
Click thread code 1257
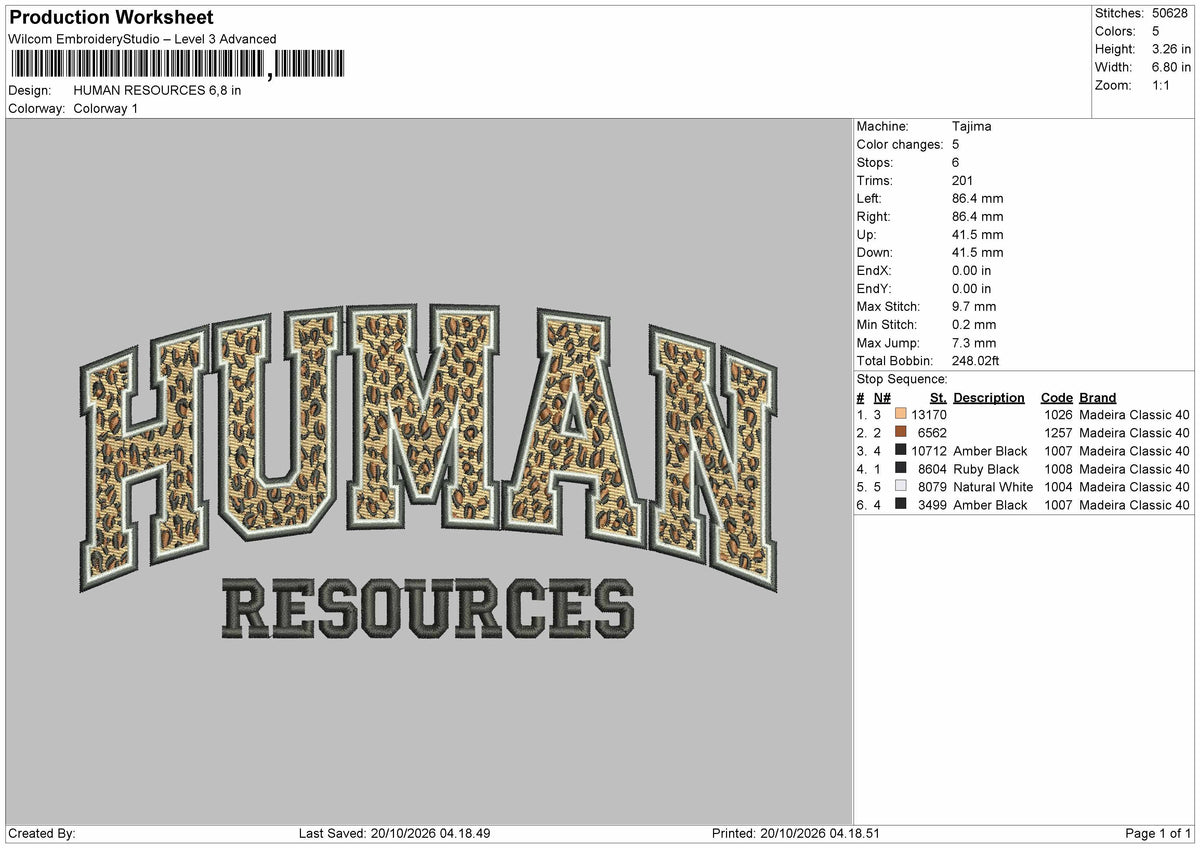point(1058,433)
